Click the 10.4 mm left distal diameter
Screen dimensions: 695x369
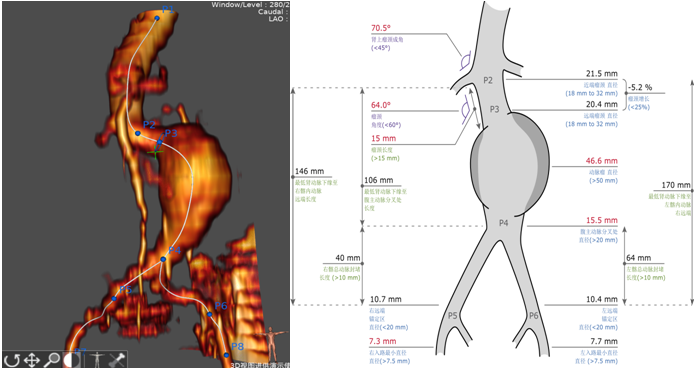click(x=601, y=299)
